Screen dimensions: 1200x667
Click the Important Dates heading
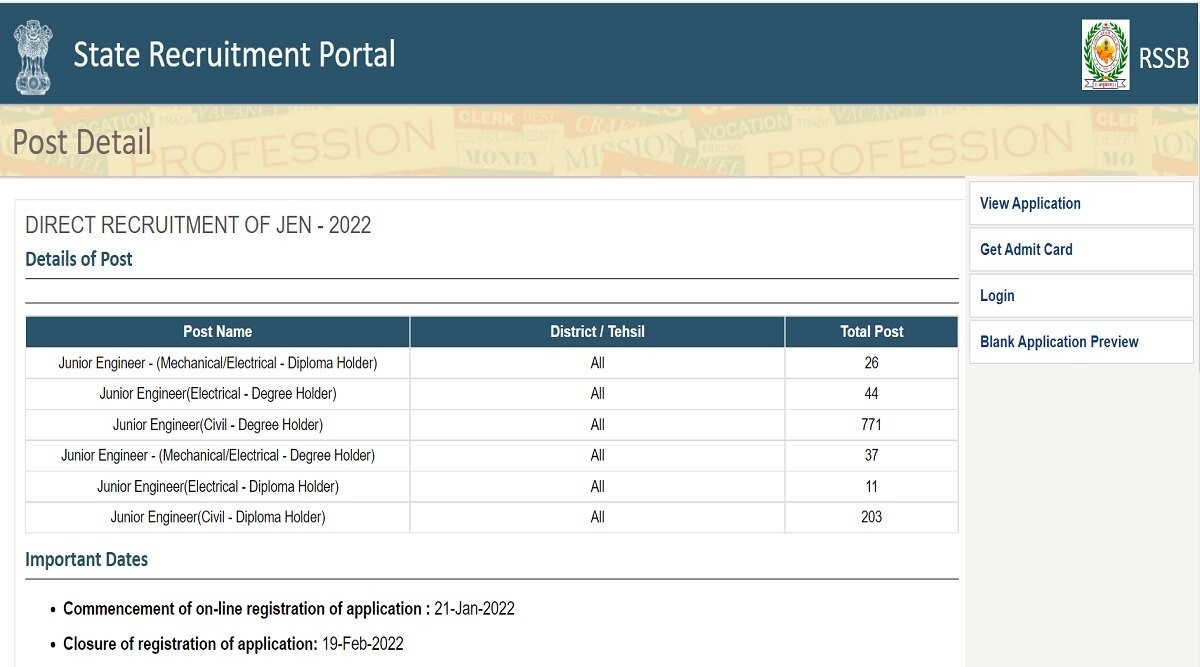tap(86, 559)
